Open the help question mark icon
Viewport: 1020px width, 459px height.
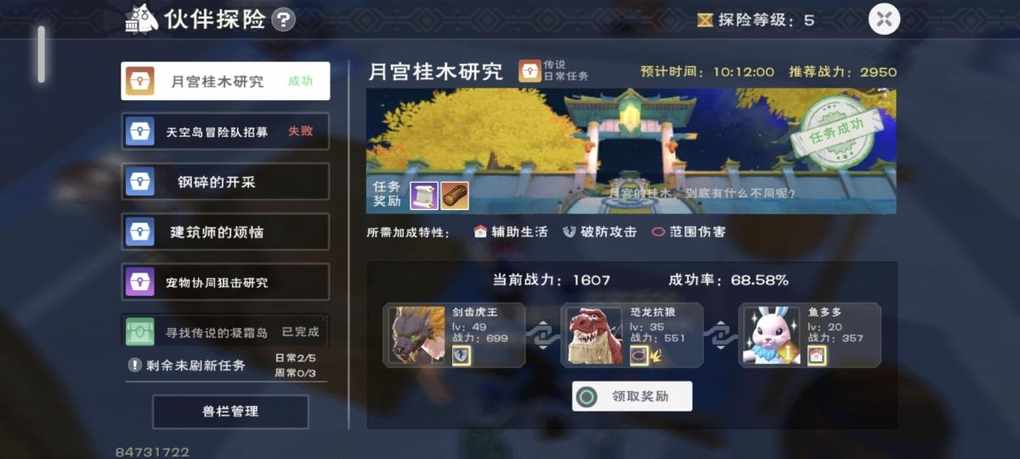(x=283, y=20)
